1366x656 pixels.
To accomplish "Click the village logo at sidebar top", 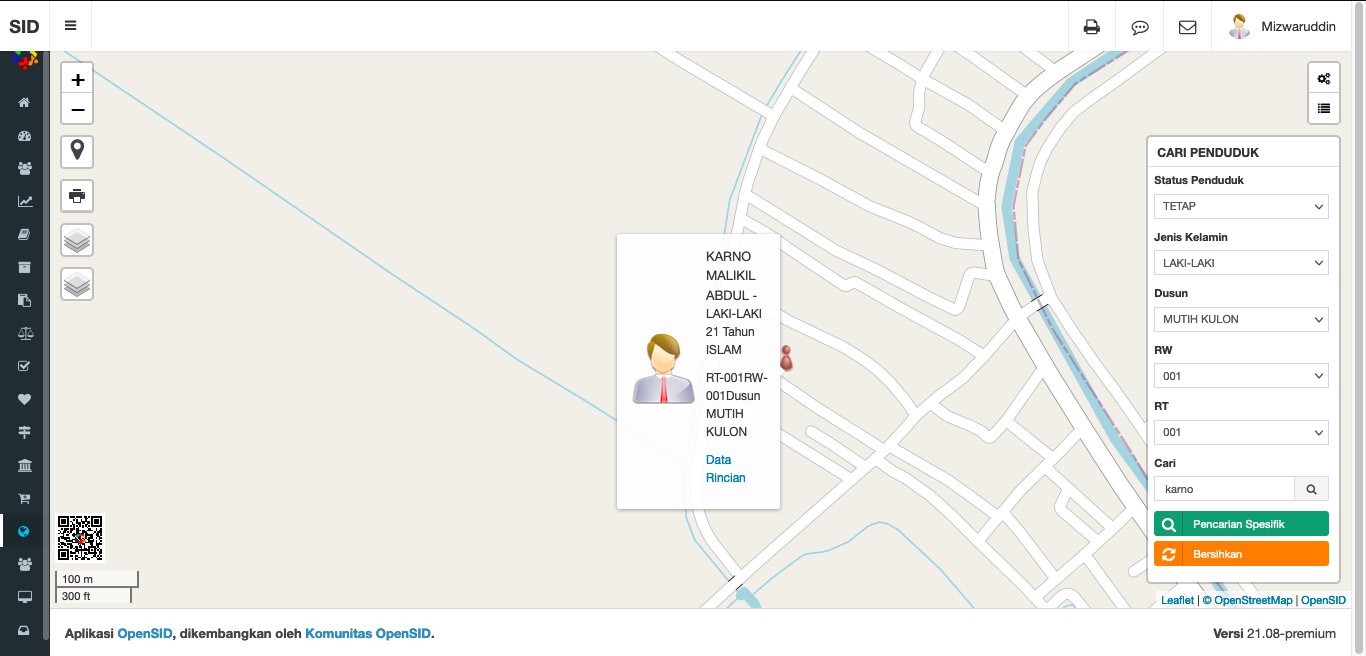I will (25, 60).
